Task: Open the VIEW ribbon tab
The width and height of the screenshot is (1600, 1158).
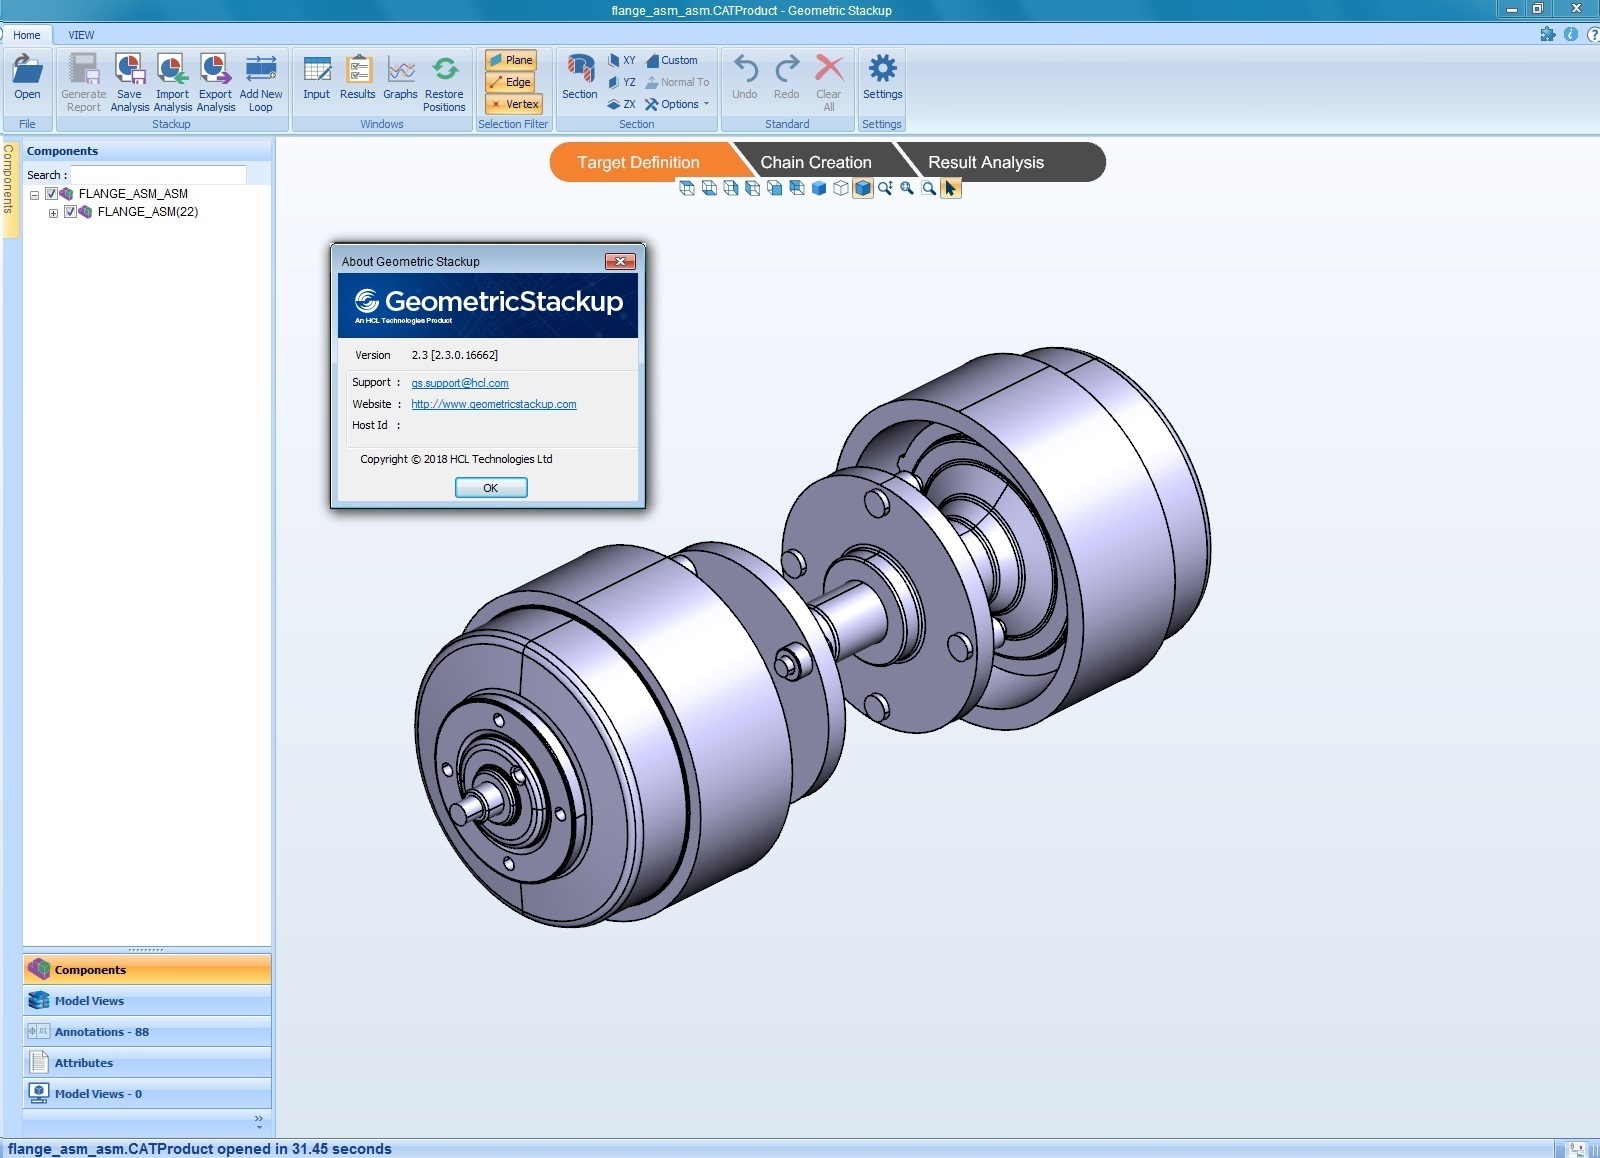Action: pos(81,35)
